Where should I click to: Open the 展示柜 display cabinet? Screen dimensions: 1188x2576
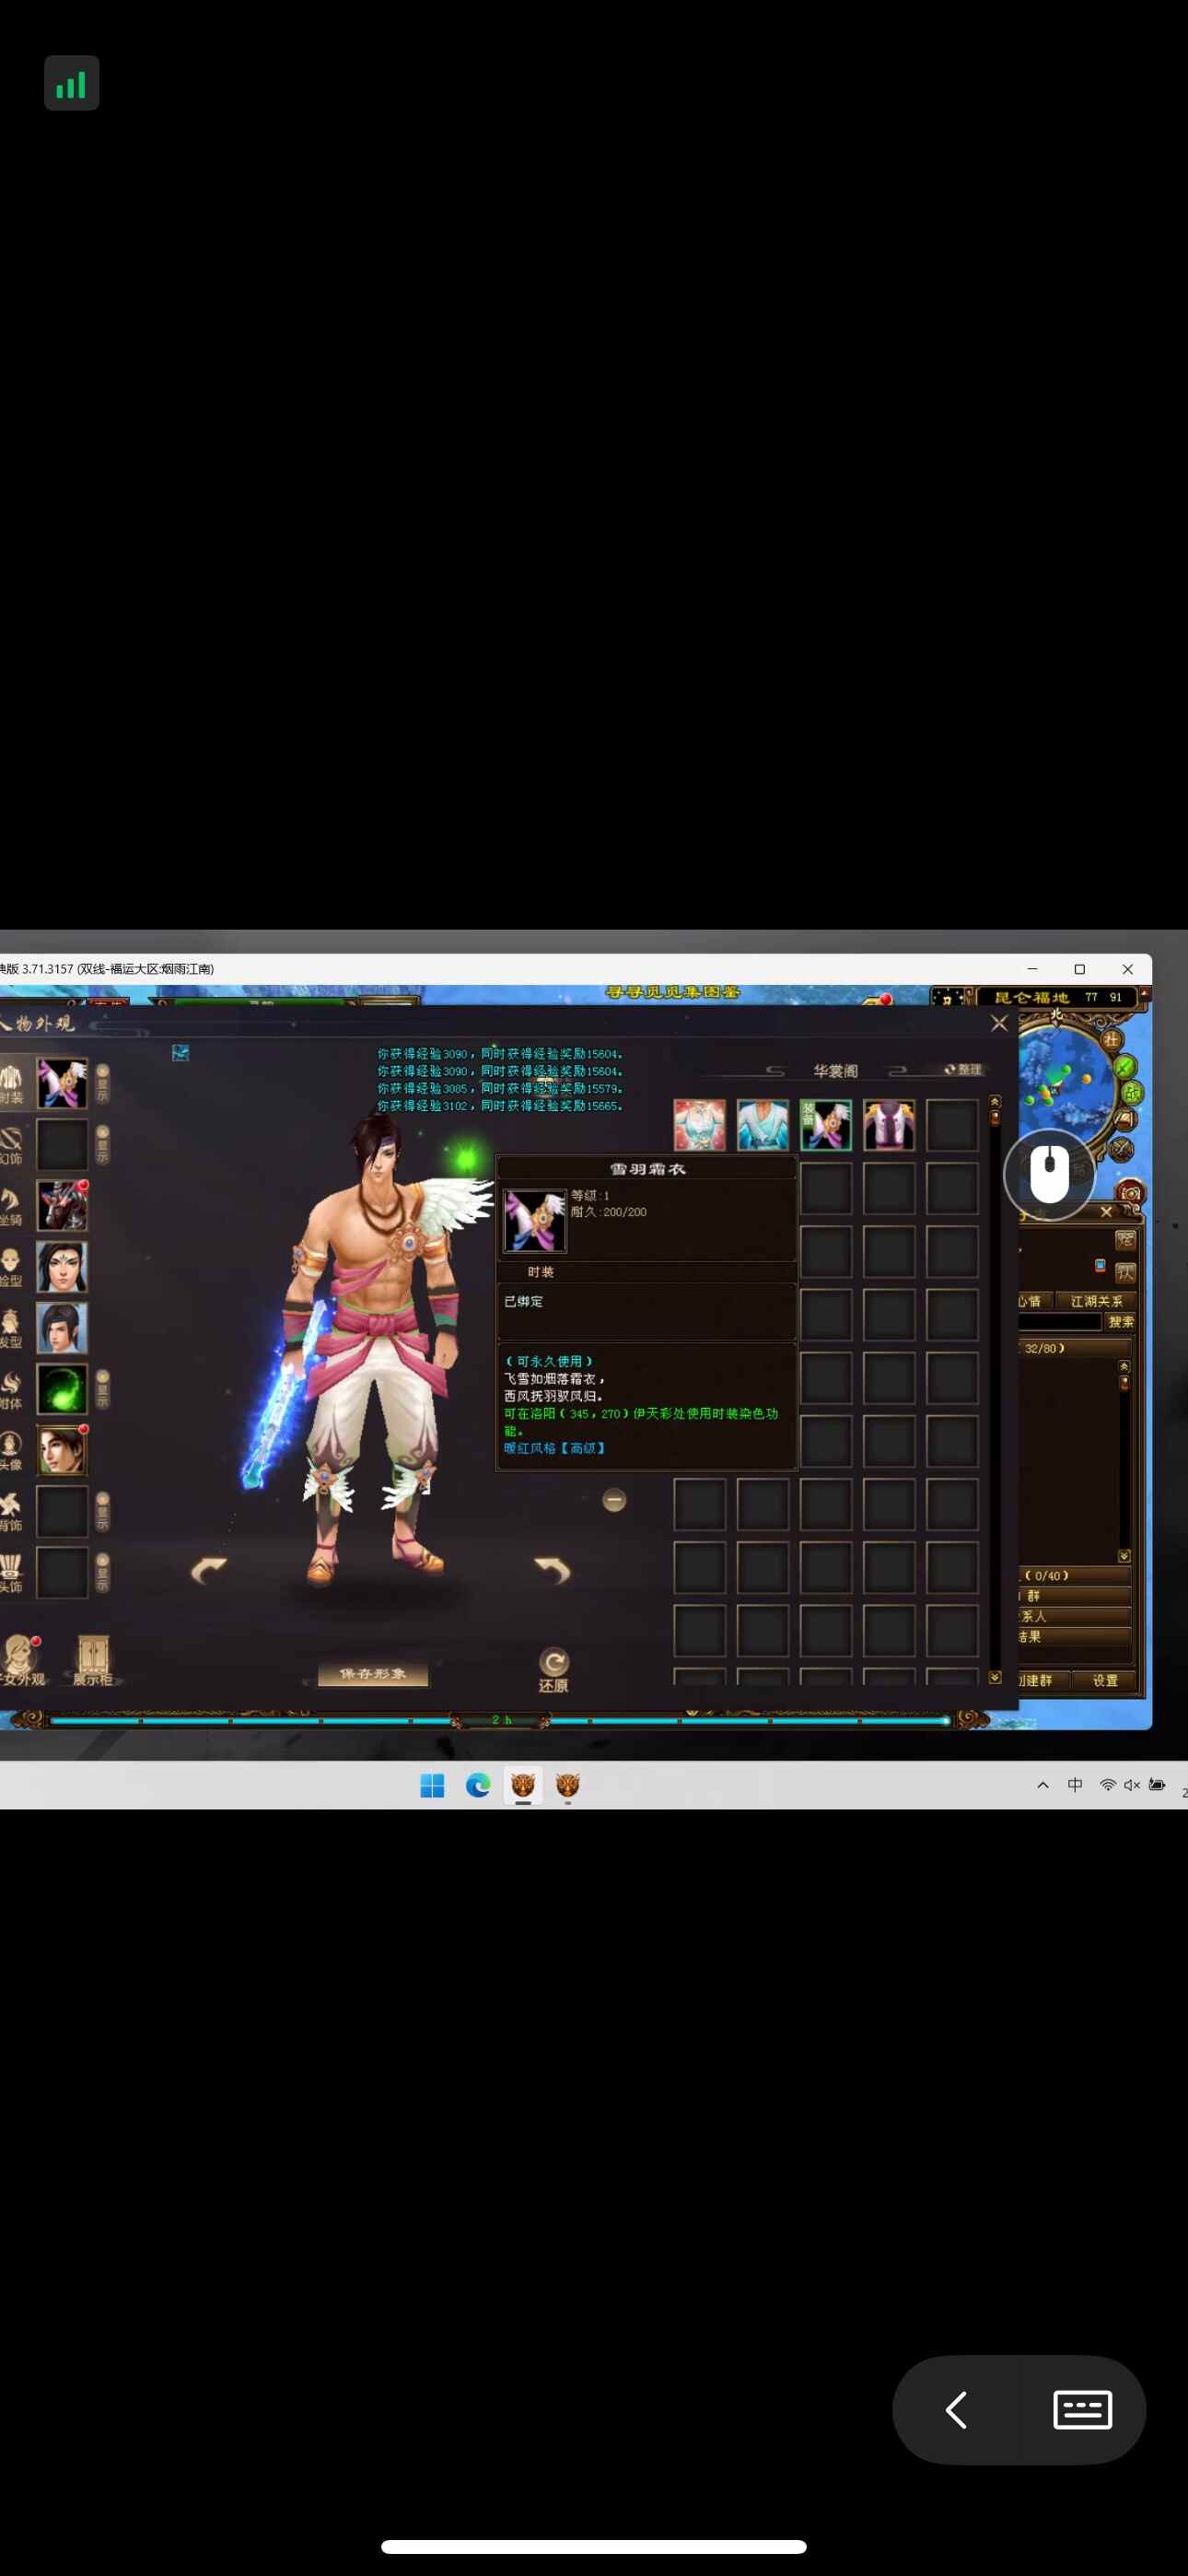pyautogui.click(x=92, y=1660)
